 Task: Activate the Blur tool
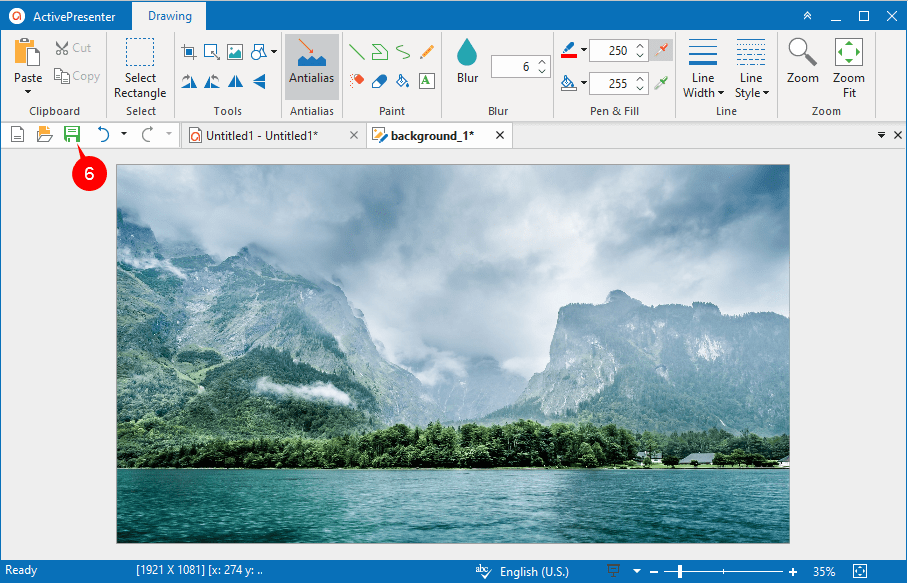click(467, 61)
